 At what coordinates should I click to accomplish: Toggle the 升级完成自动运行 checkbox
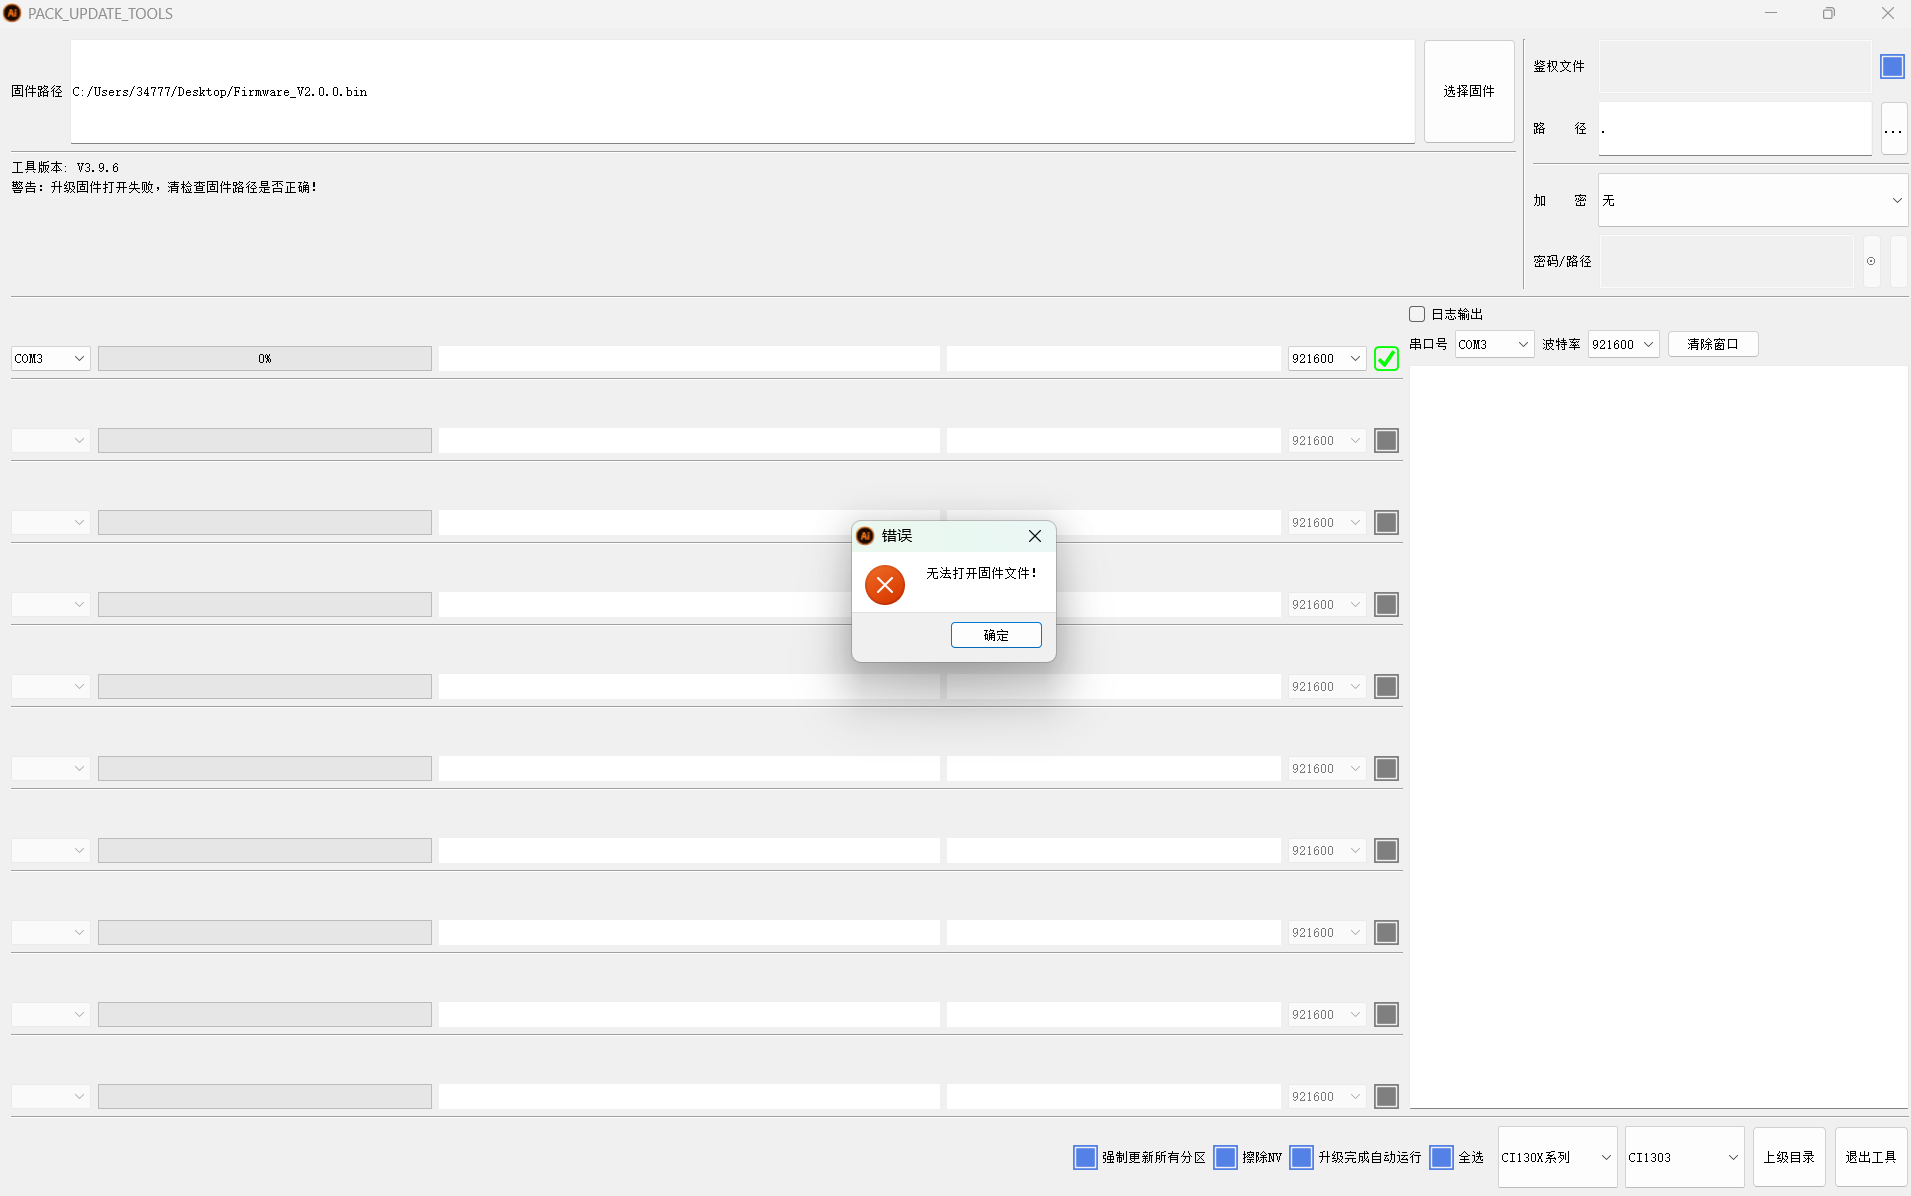point(1301,1157)
